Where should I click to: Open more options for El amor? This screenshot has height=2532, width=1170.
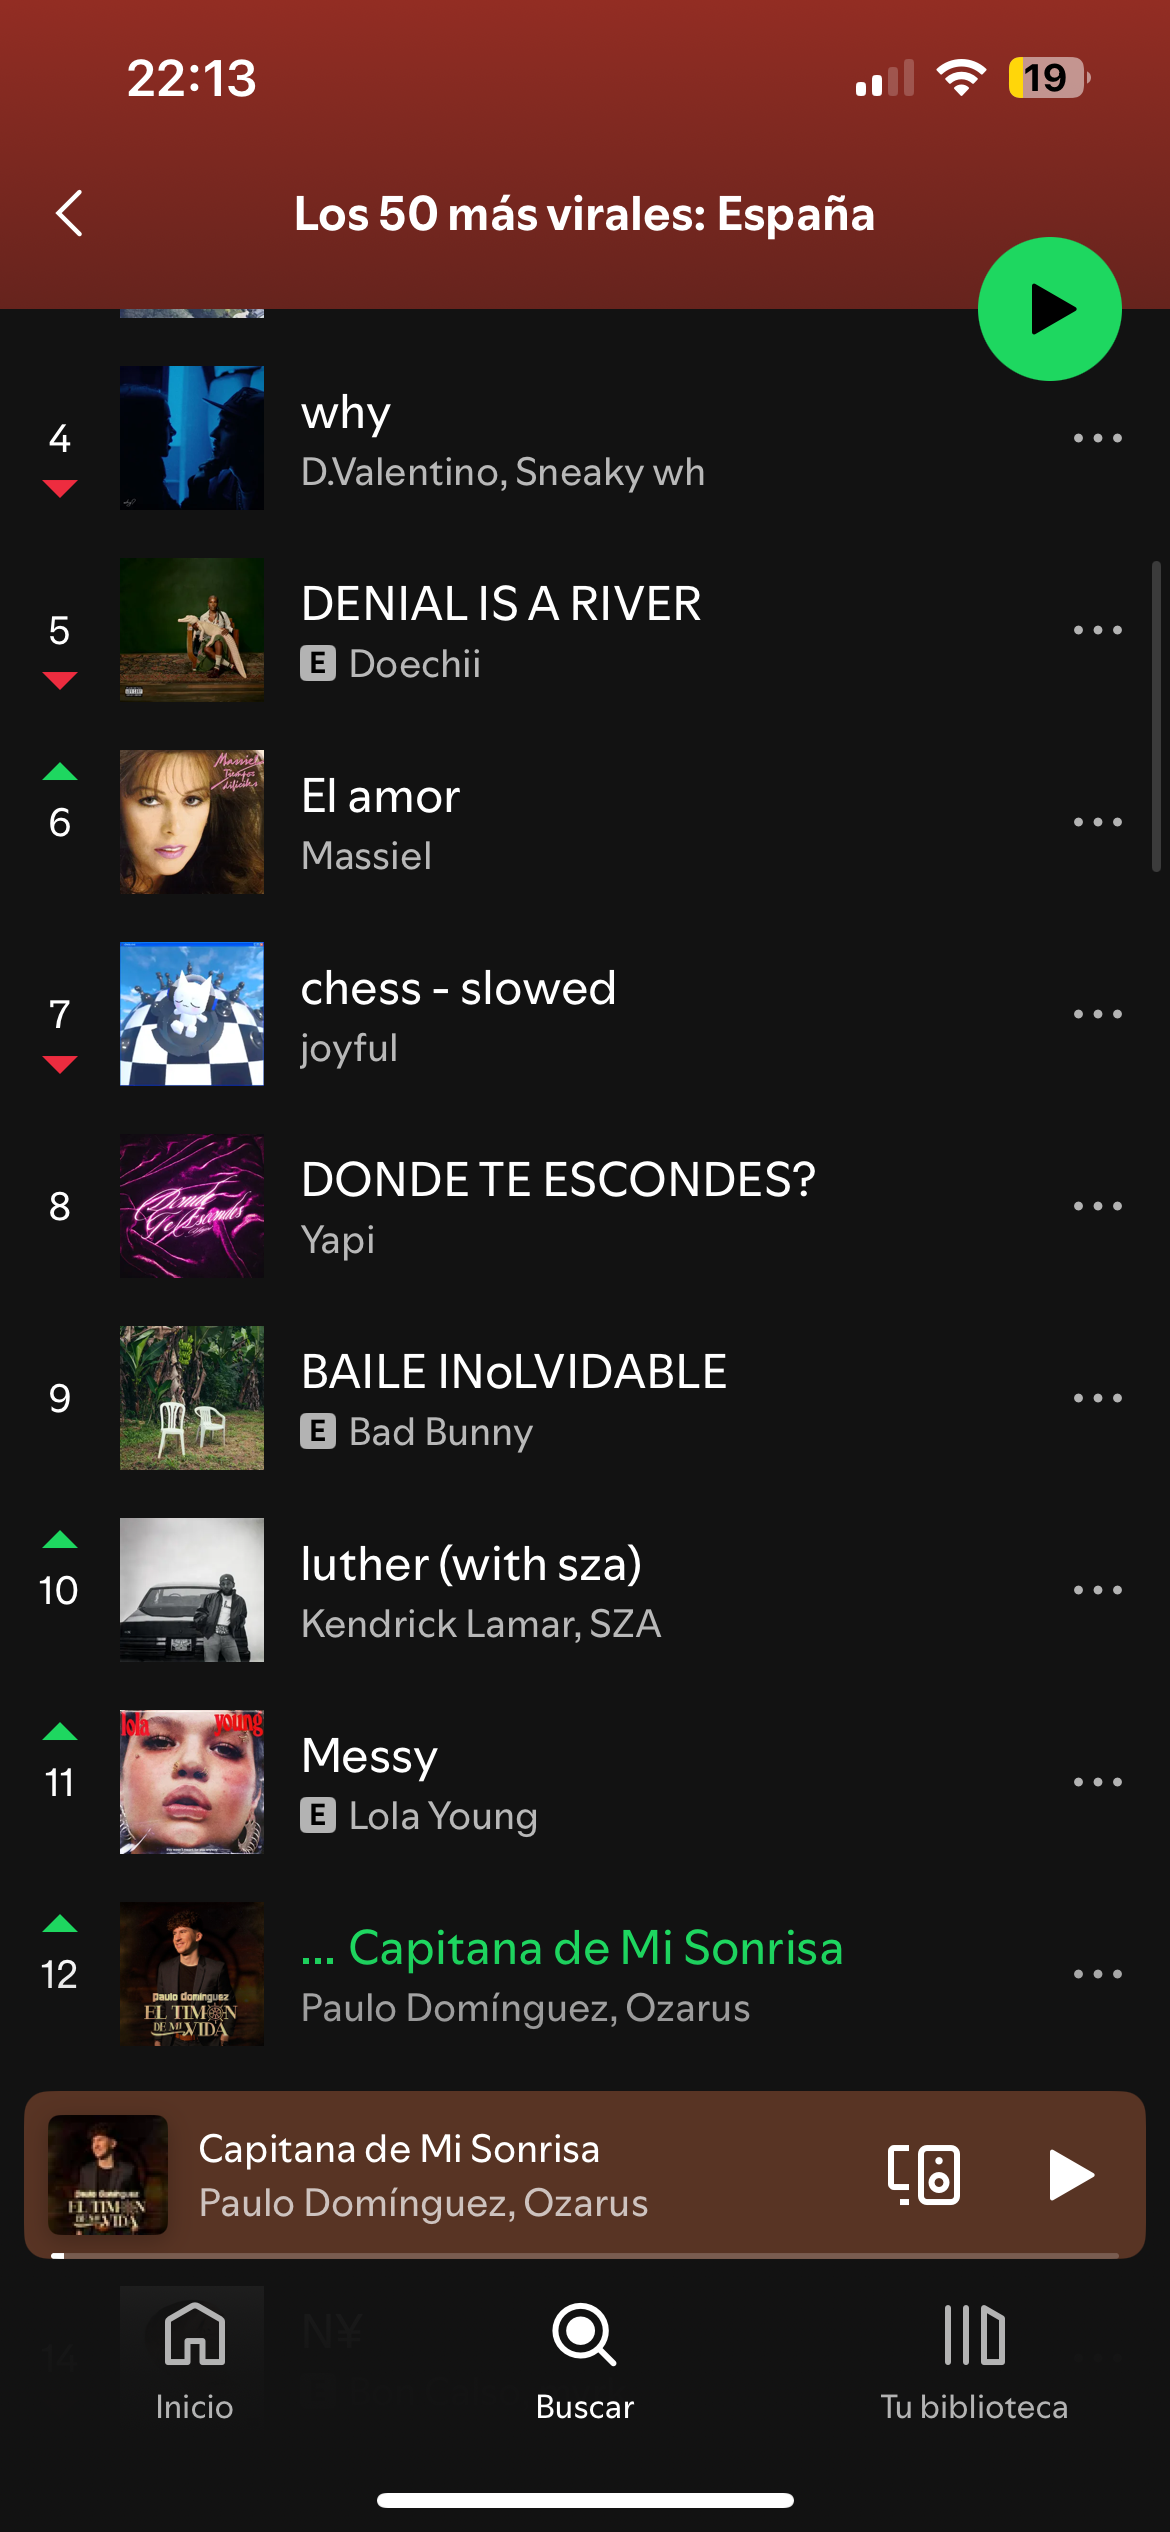coord(1097,822)
